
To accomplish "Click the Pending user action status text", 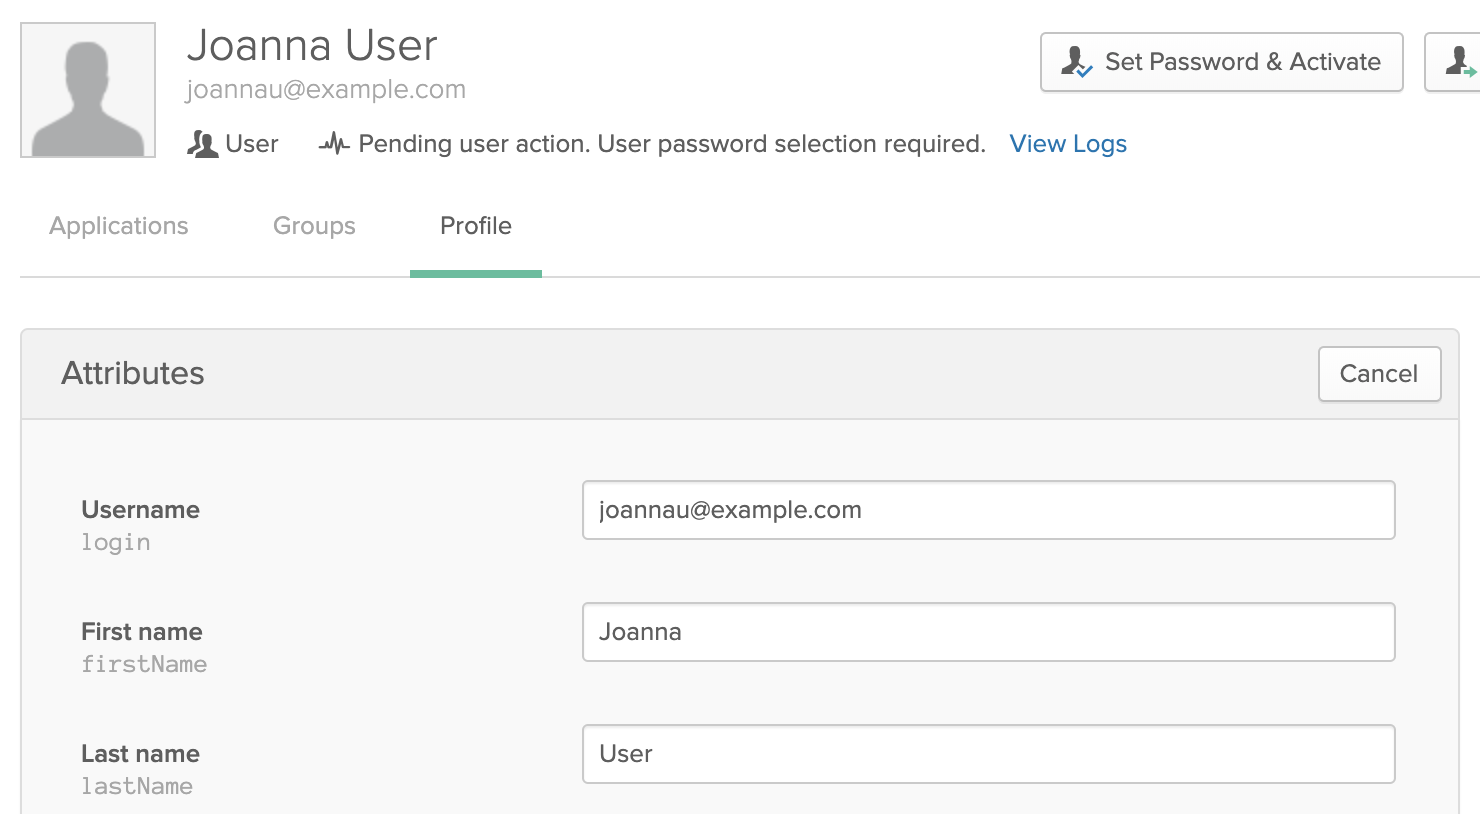I will click(672, 144).
